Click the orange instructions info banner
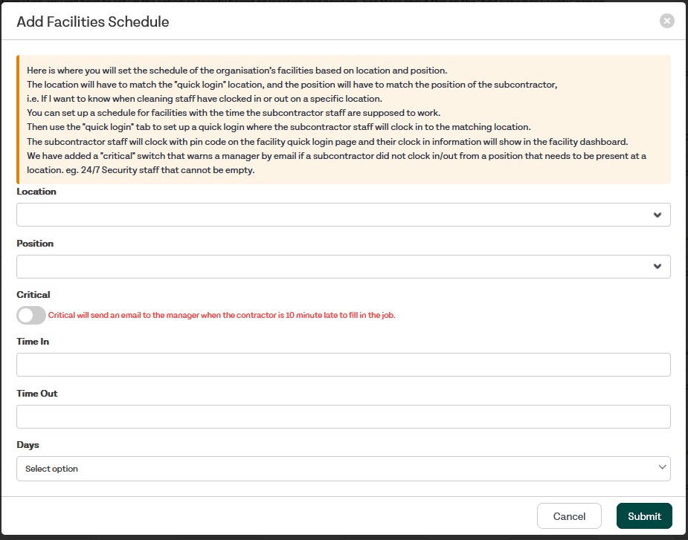This screenshot has width=688, height=540. (343, 119)
